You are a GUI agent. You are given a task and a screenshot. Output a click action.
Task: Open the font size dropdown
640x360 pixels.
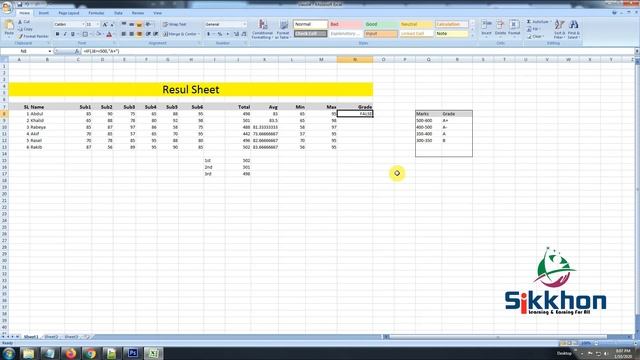97,24
